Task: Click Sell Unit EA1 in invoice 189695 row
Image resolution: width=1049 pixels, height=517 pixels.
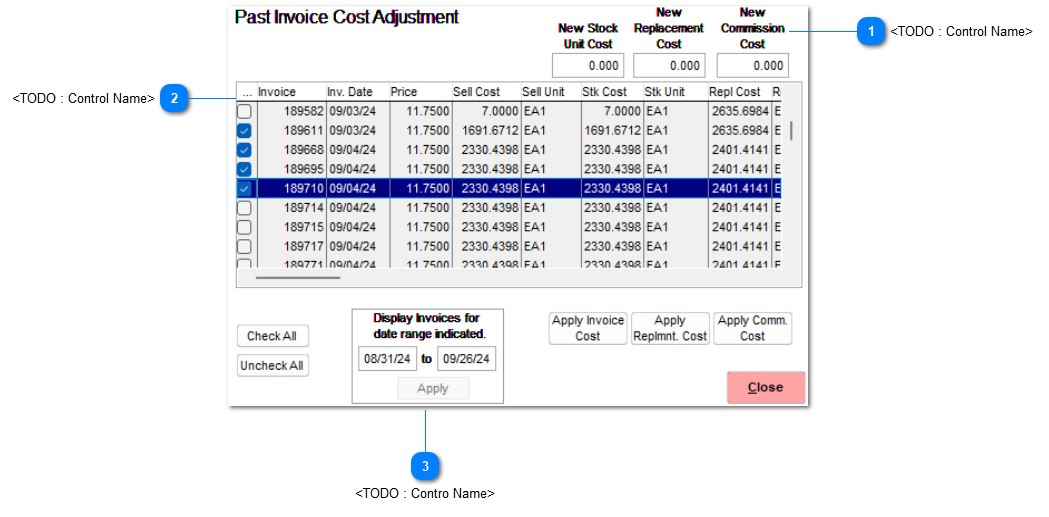Action: 550,169
